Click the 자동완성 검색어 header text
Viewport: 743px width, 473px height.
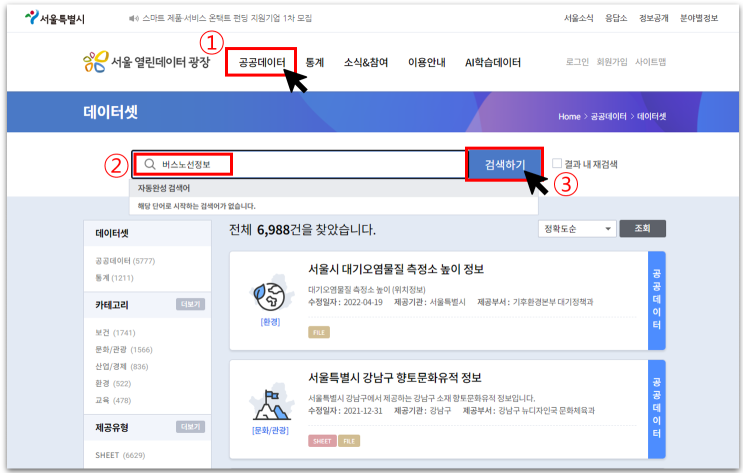point(163,188)
